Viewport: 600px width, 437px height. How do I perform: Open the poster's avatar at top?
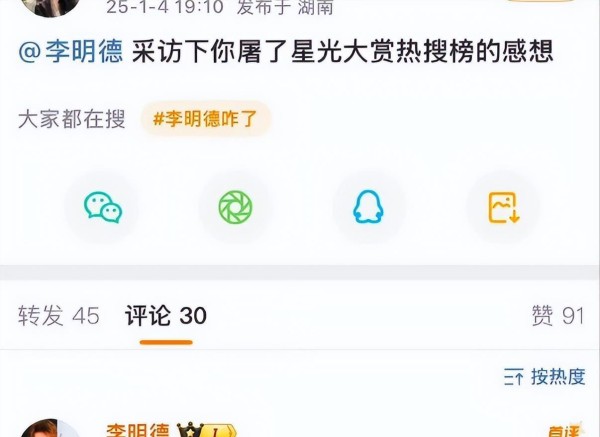click(50, 5)
